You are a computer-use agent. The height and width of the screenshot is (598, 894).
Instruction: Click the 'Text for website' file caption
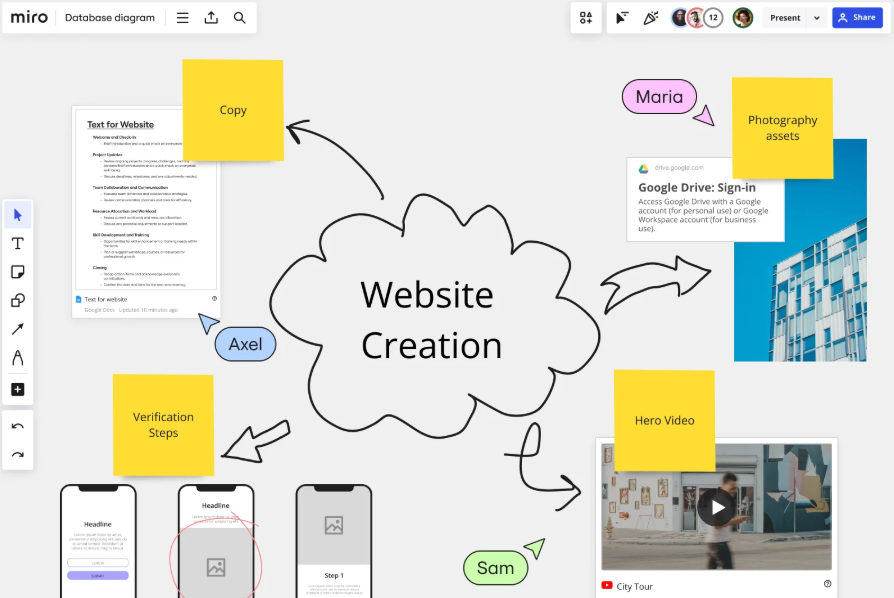pos(105,299)
